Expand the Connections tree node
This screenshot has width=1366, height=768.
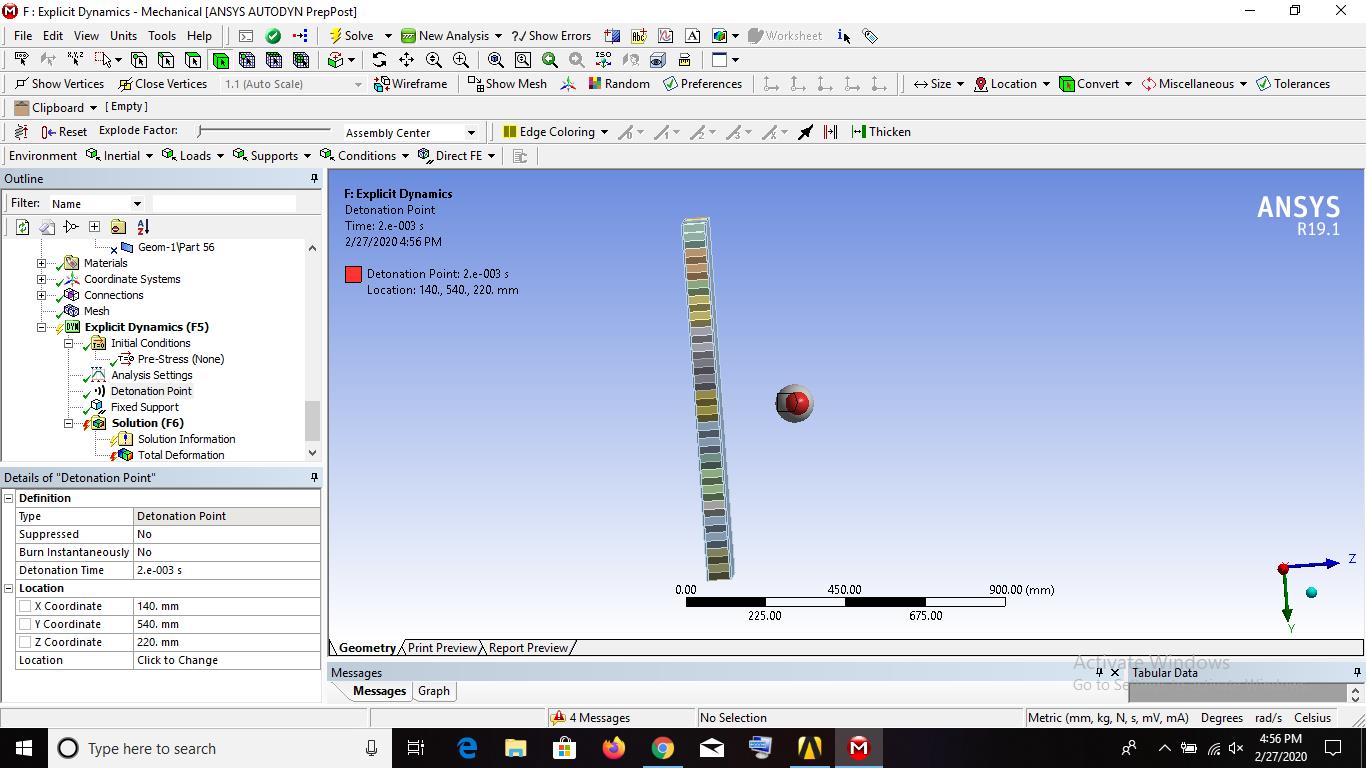point(41,295)
